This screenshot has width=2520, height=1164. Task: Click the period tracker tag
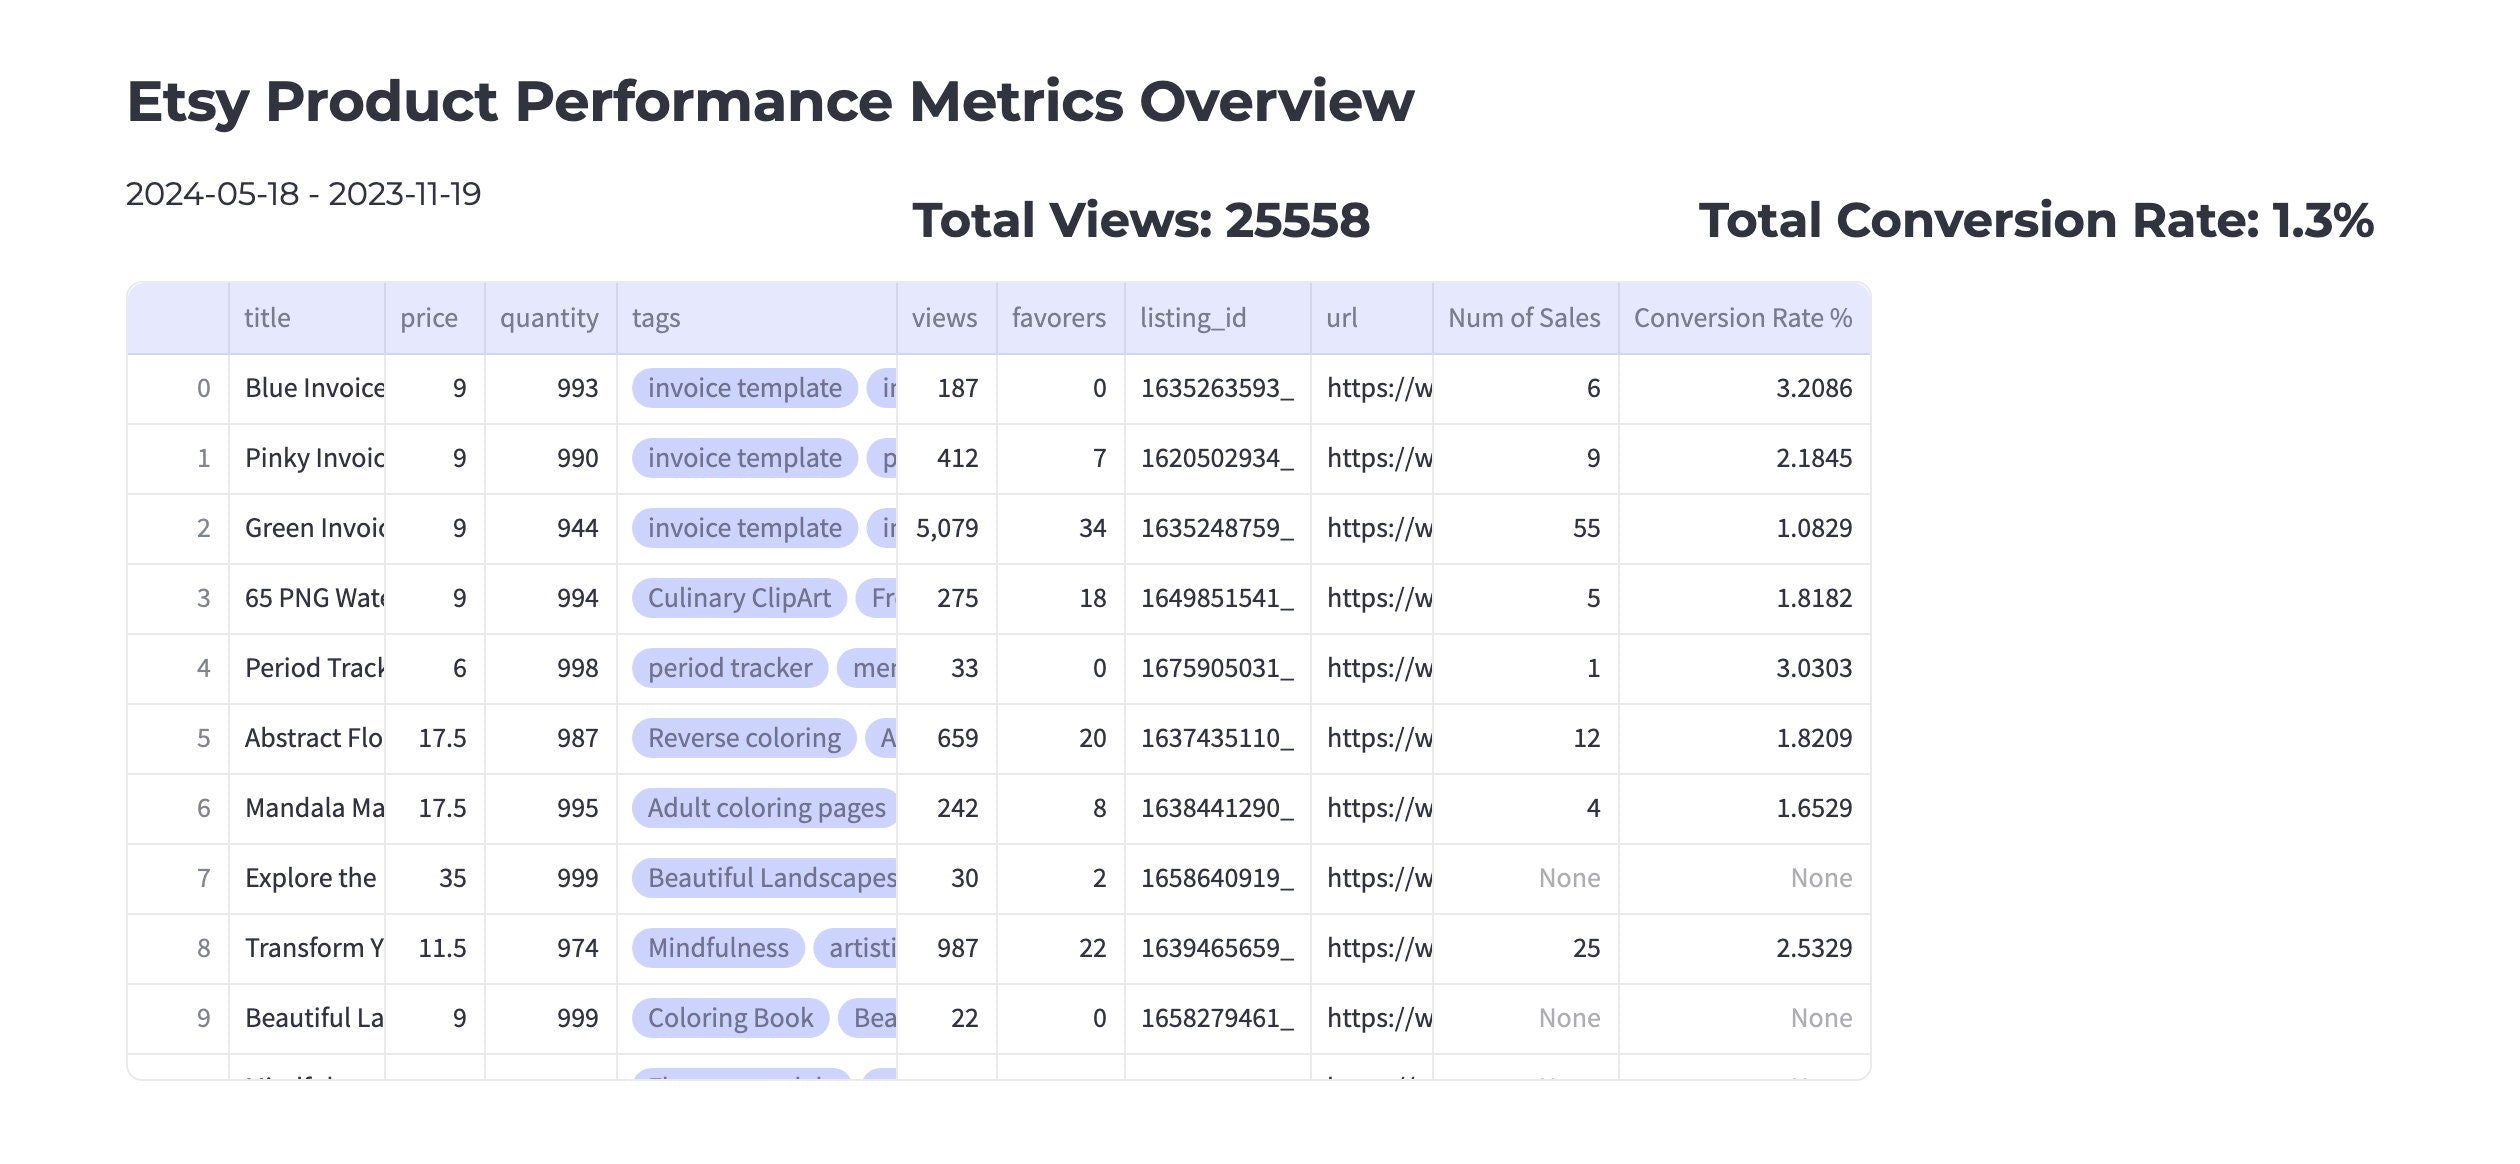tap(730, 668)
